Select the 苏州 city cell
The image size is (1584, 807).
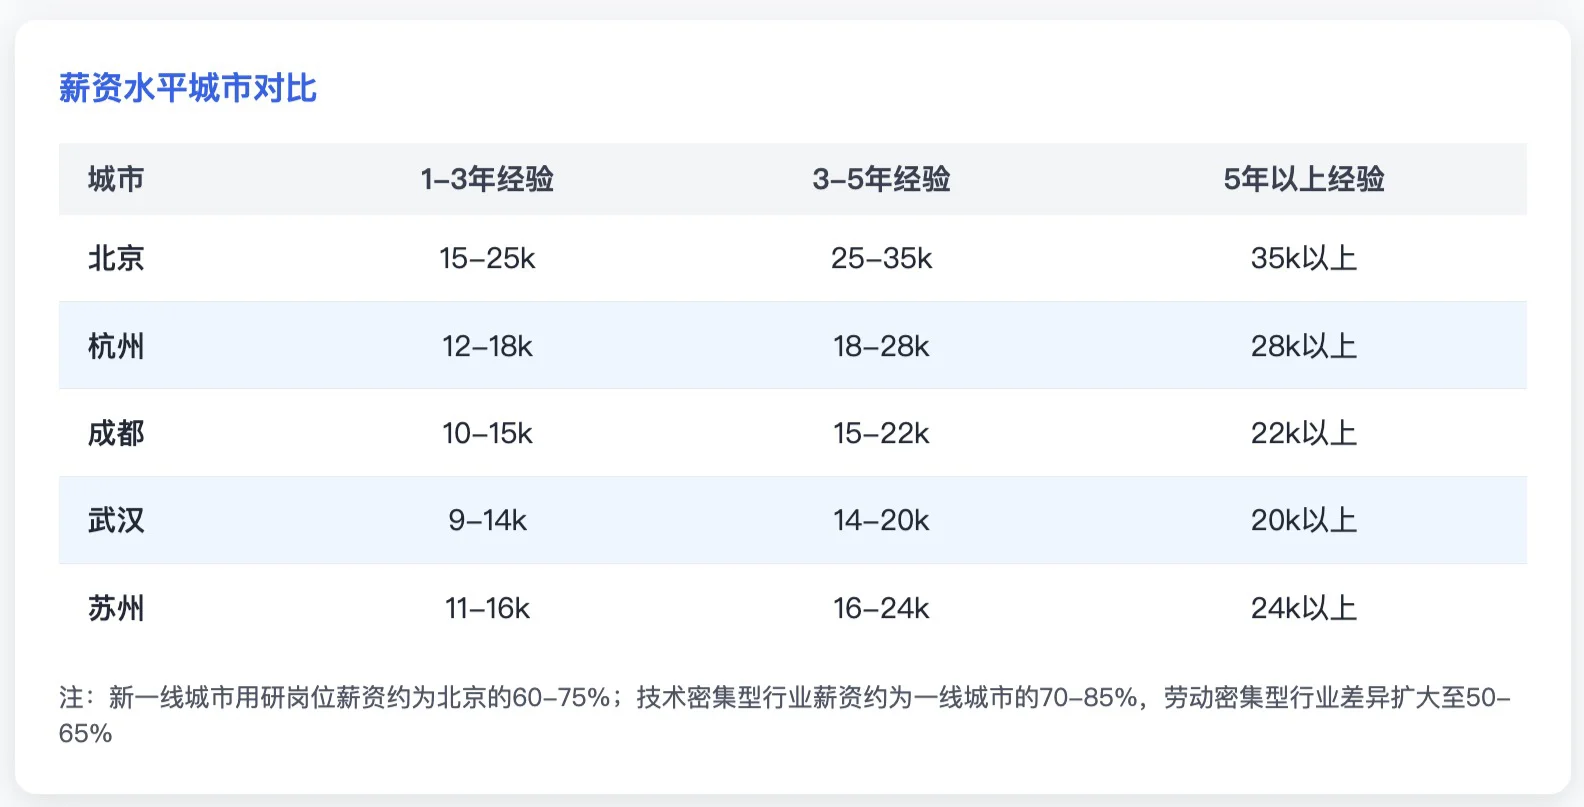point(116,608)
